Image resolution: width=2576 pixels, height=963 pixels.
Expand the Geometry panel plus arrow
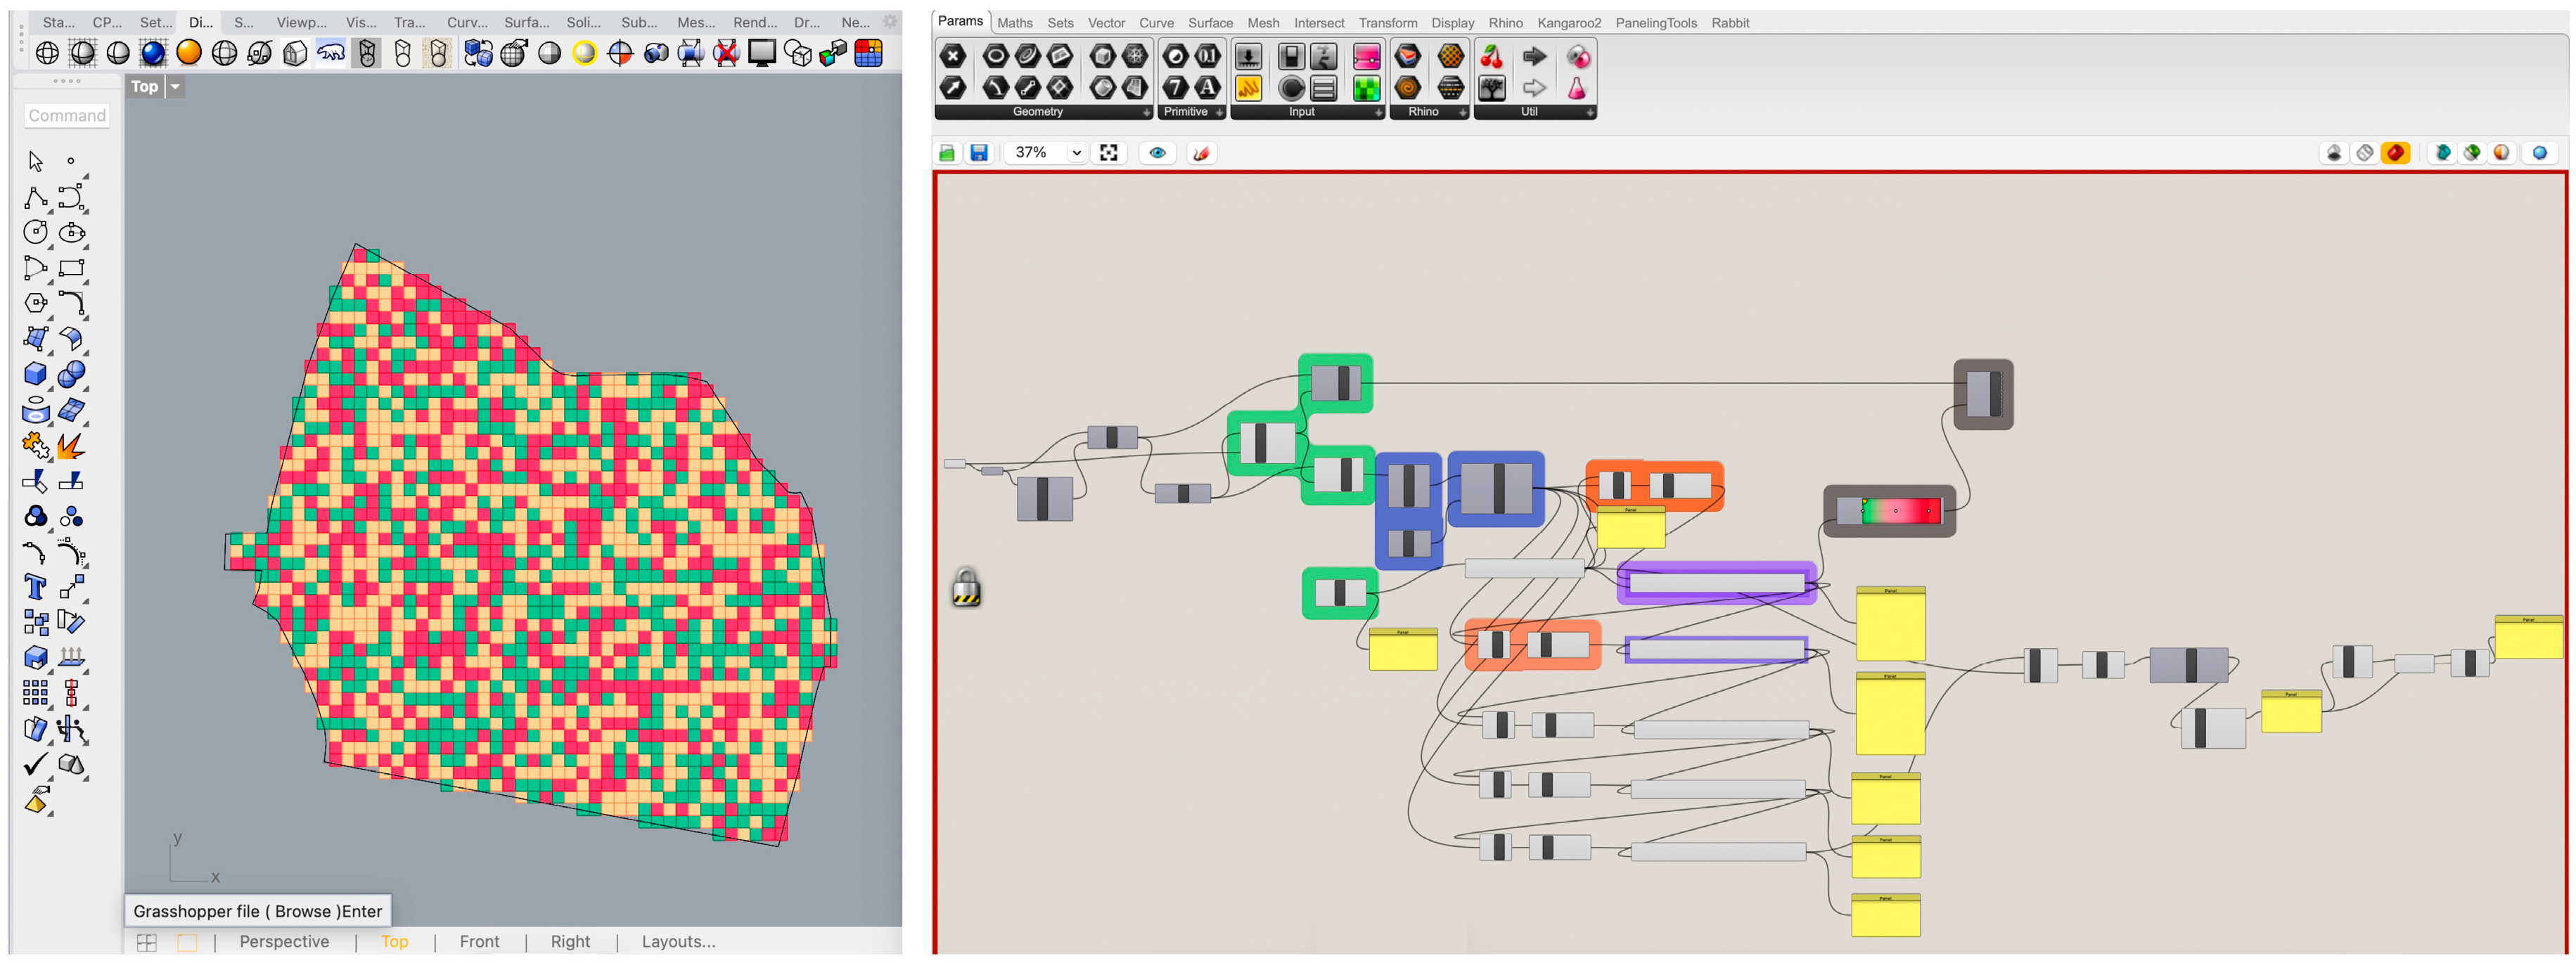point(1146,113)
